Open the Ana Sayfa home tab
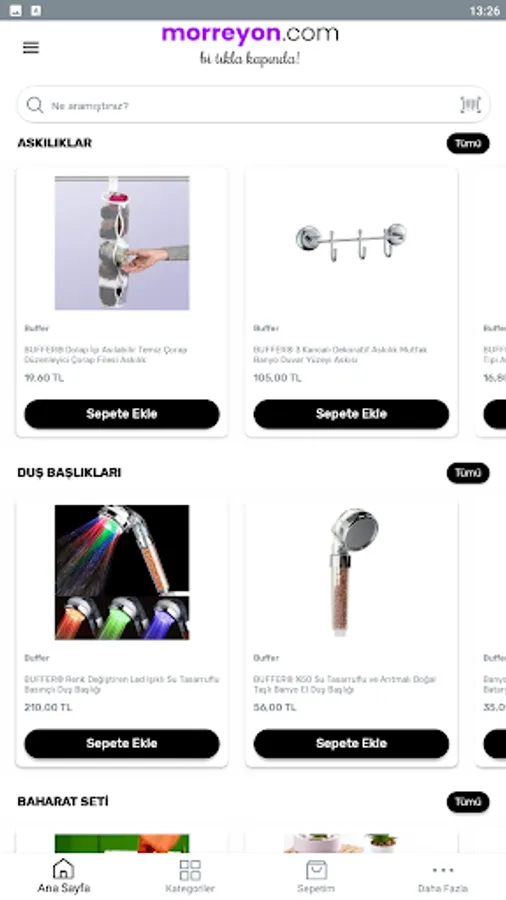Image resolution: width=506 pixels, height=900 pixels. tap(64, 876)
